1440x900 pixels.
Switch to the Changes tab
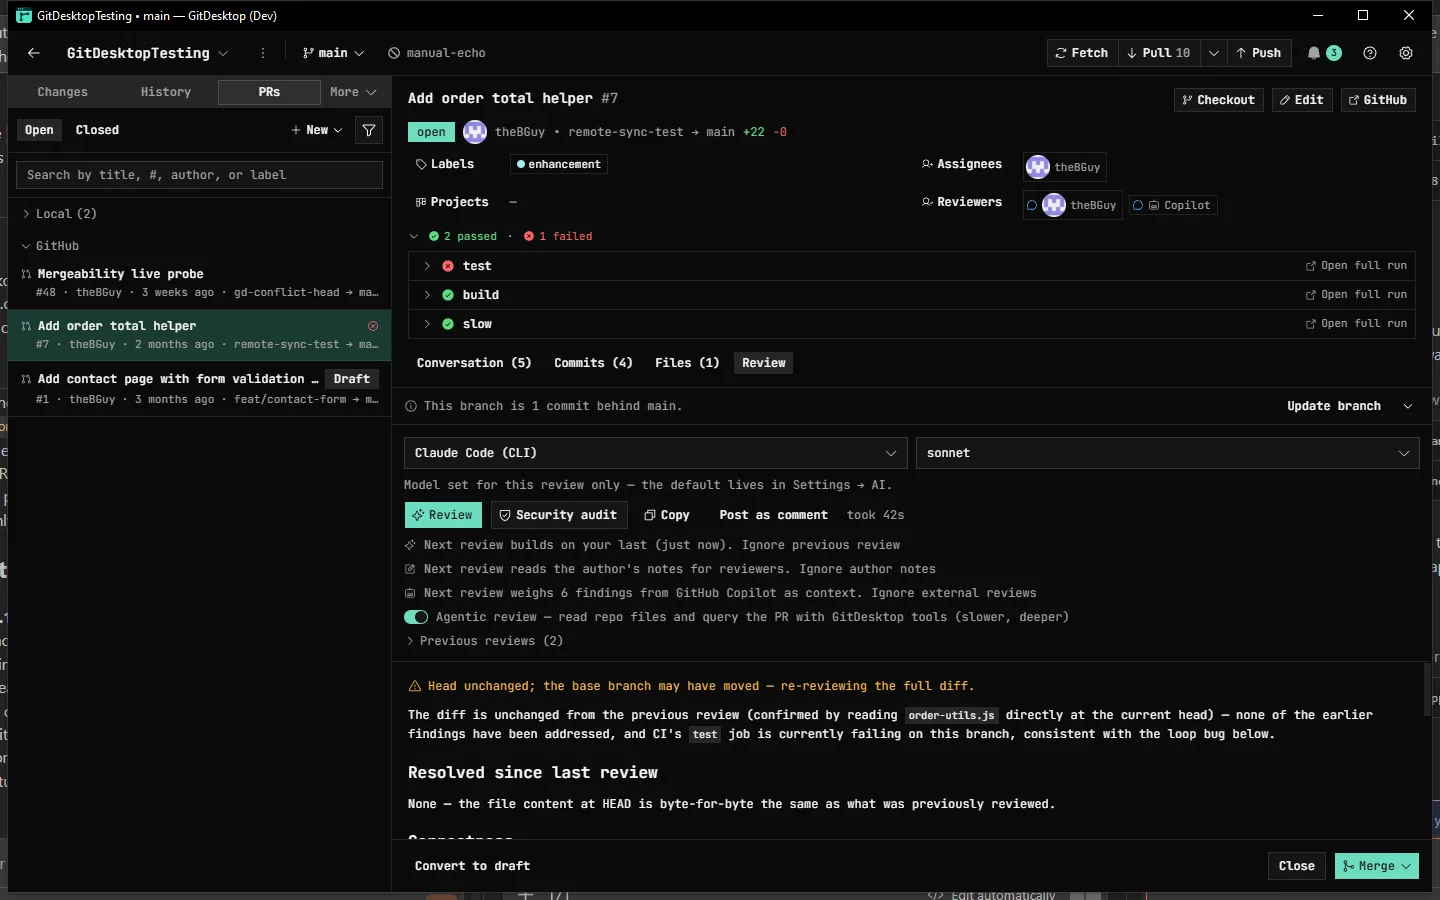63,92
